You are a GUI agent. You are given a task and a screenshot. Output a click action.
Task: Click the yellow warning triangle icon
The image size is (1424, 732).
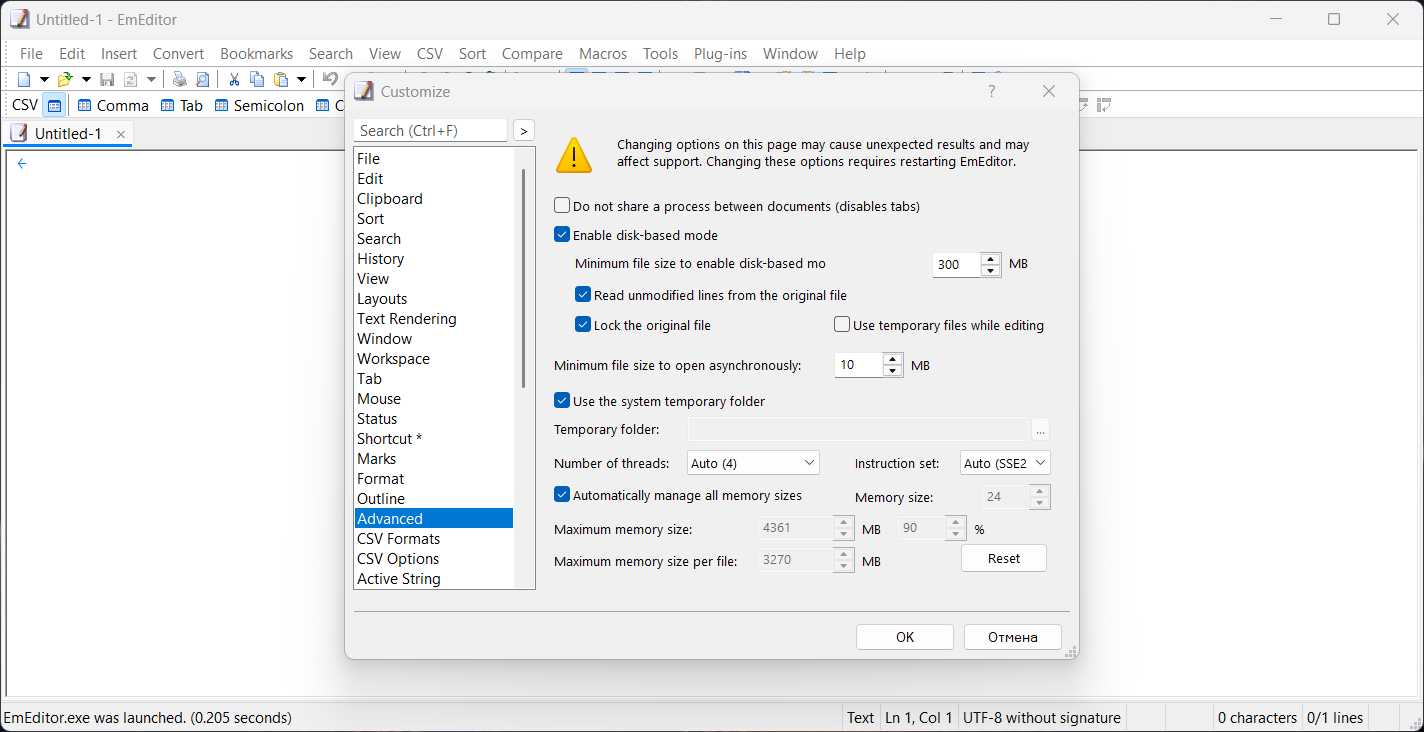click(x=574, y=155)
